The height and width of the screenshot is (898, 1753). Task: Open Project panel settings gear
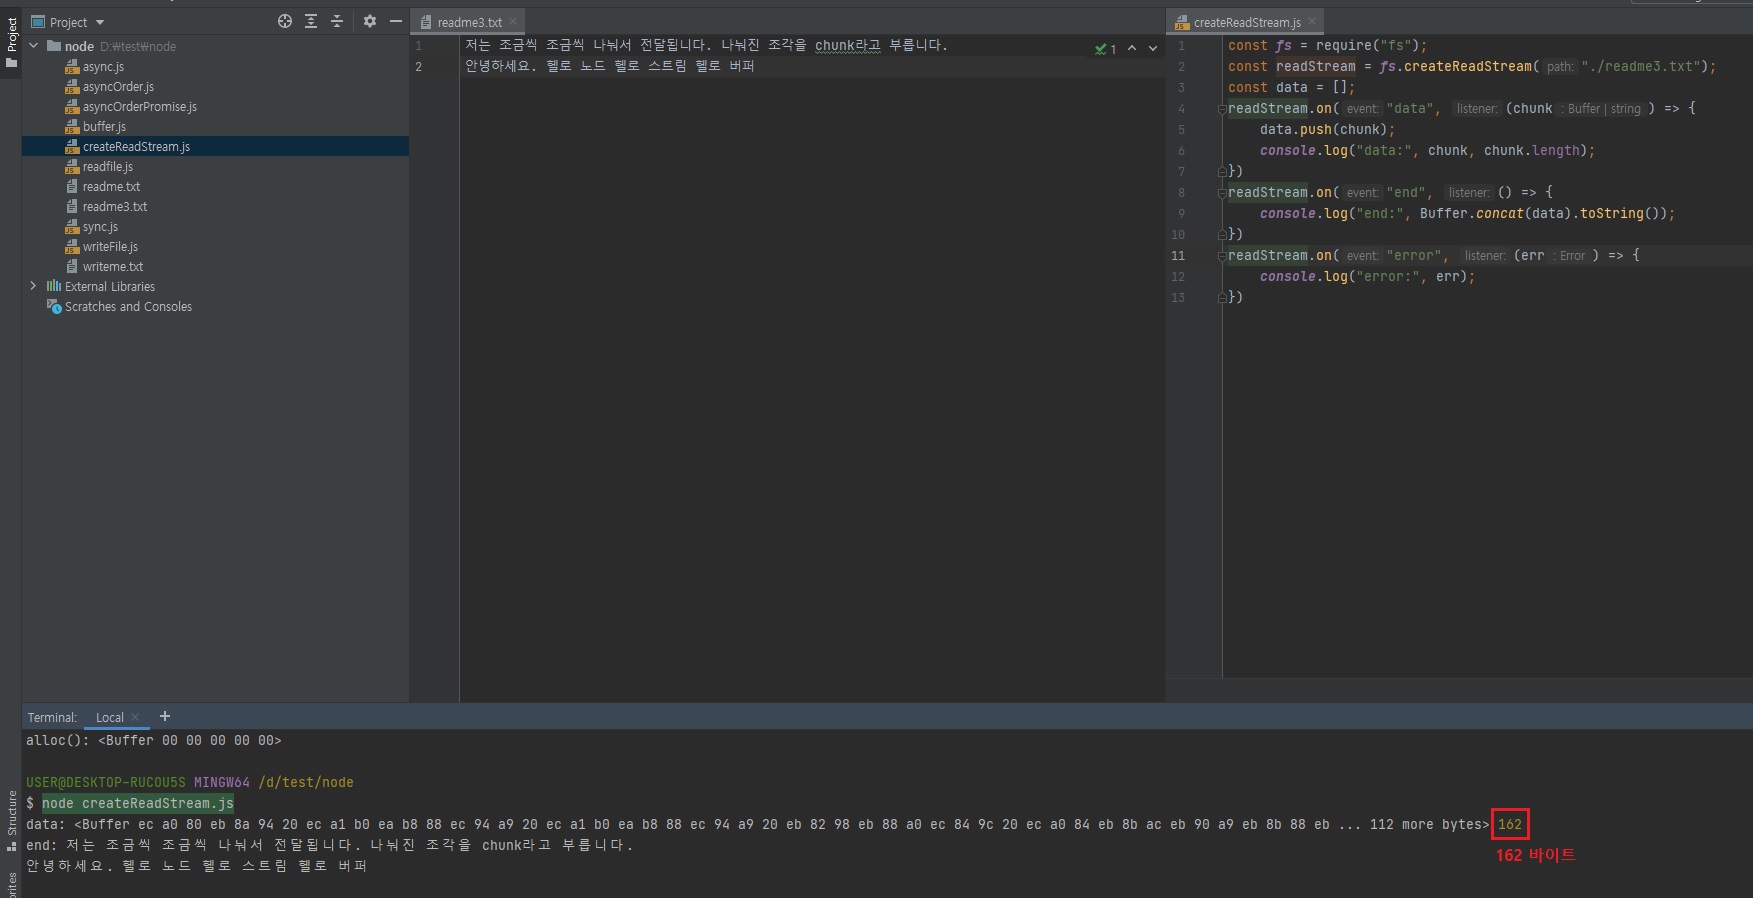370,21
